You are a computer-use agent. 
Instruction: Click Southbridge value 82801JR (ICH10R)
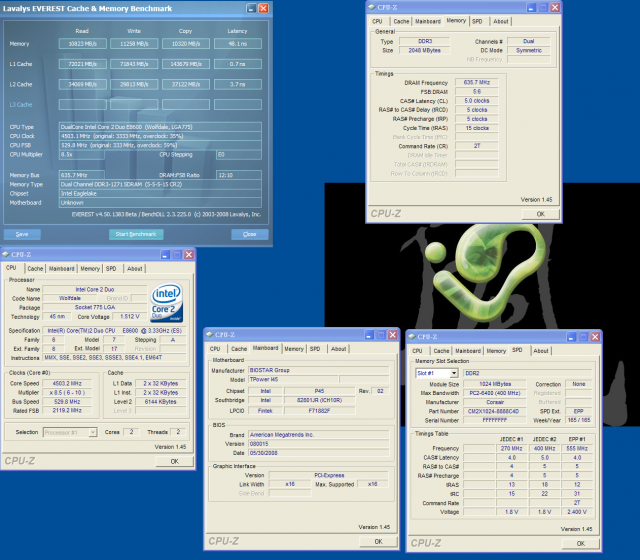click(x=319, y=400)
